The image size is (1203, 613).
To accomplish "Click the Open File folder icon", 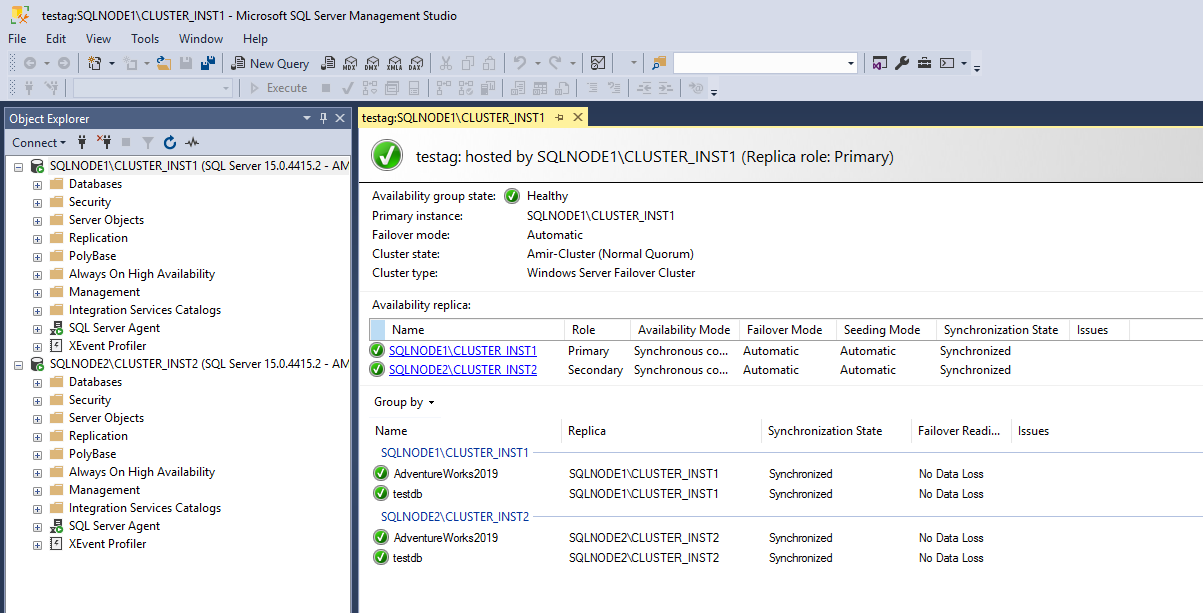I will tap(165, 63).
